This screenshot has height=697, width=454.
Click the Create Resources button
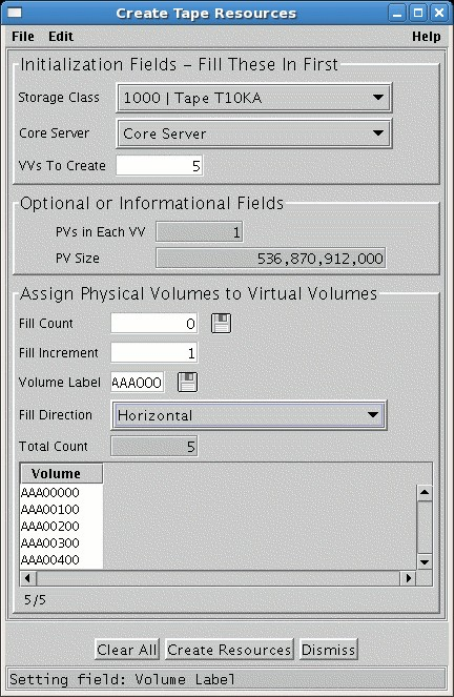[x=229, y=649]
